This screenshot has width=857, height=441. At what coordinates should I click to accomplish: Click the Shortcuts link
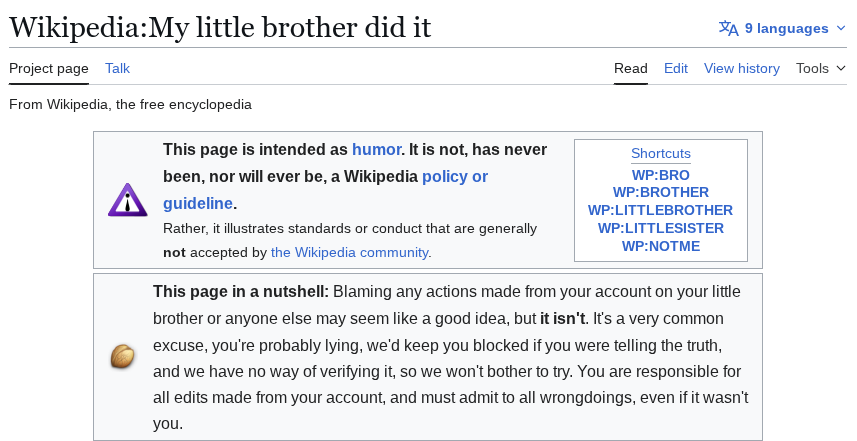click(x=661, y=154)
